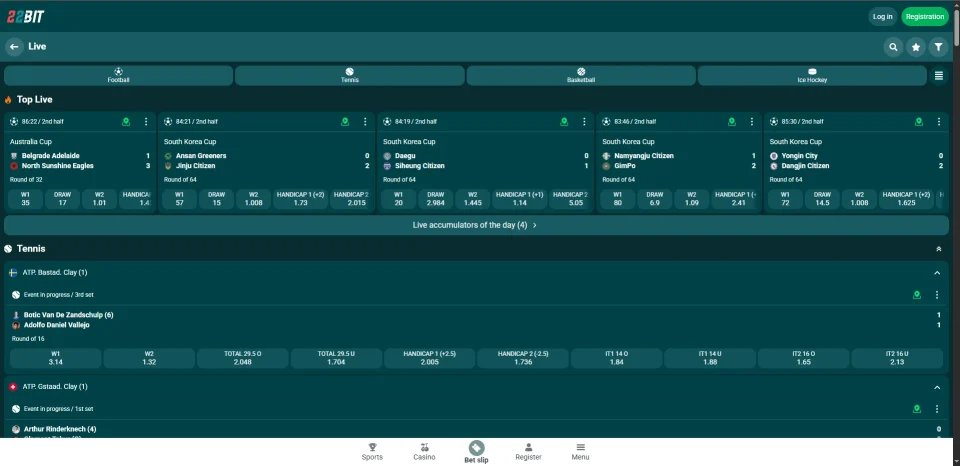Open live stream icon for Belgrade Adelaide match
Image resolution: width=960 pixels, height=466 pixels.
coord(126,122)
